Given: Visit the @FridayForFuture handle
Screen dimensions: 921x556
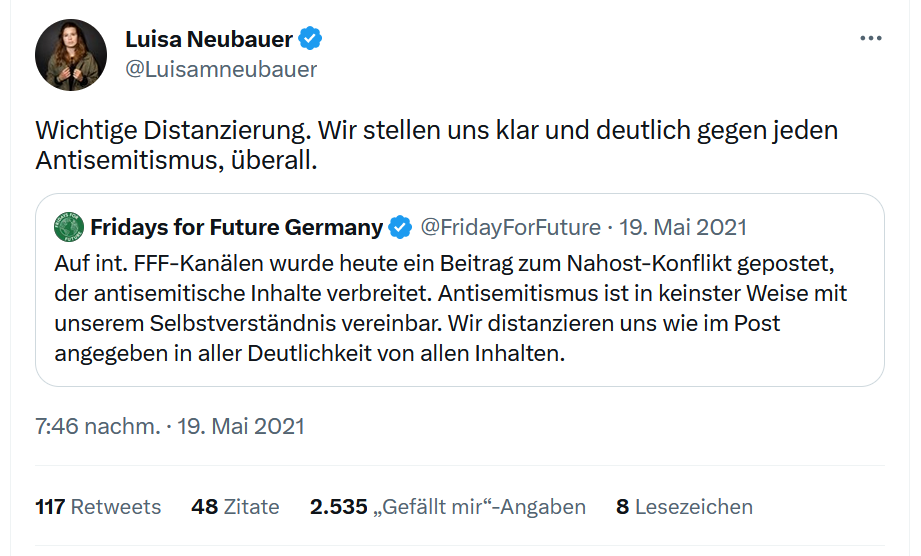Looking at the screenshot, I should tap(510, 227).
